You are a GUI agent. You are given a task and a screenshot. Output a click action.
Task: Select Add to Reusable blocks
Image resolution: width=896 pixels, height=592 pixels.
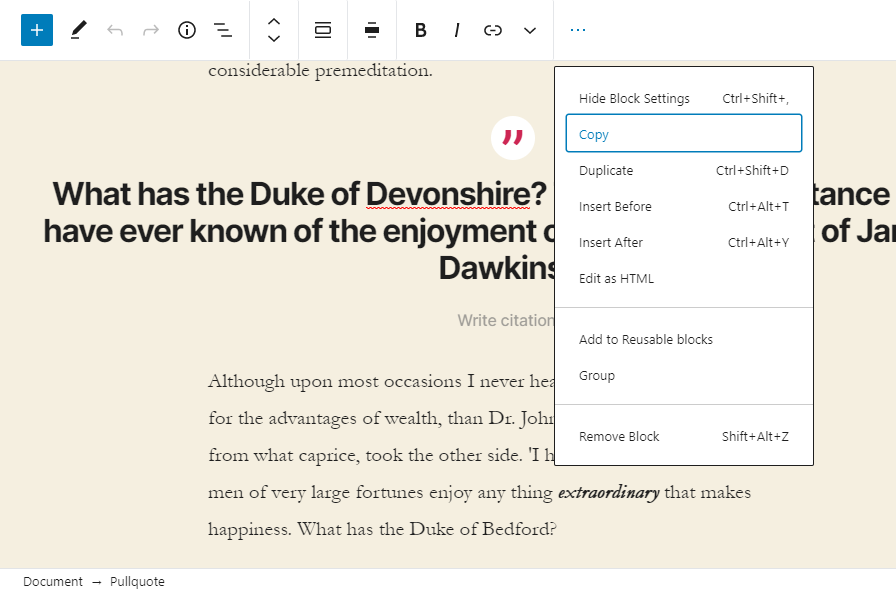coord(684,340)
